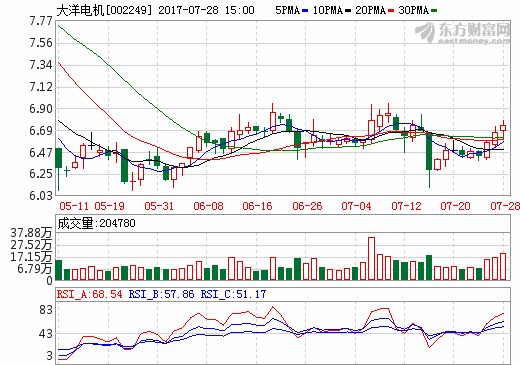The width and height of the screenshot is (520, 365).
Task: Click the 83 RSI axis label
Action: (x=46, y=310)
